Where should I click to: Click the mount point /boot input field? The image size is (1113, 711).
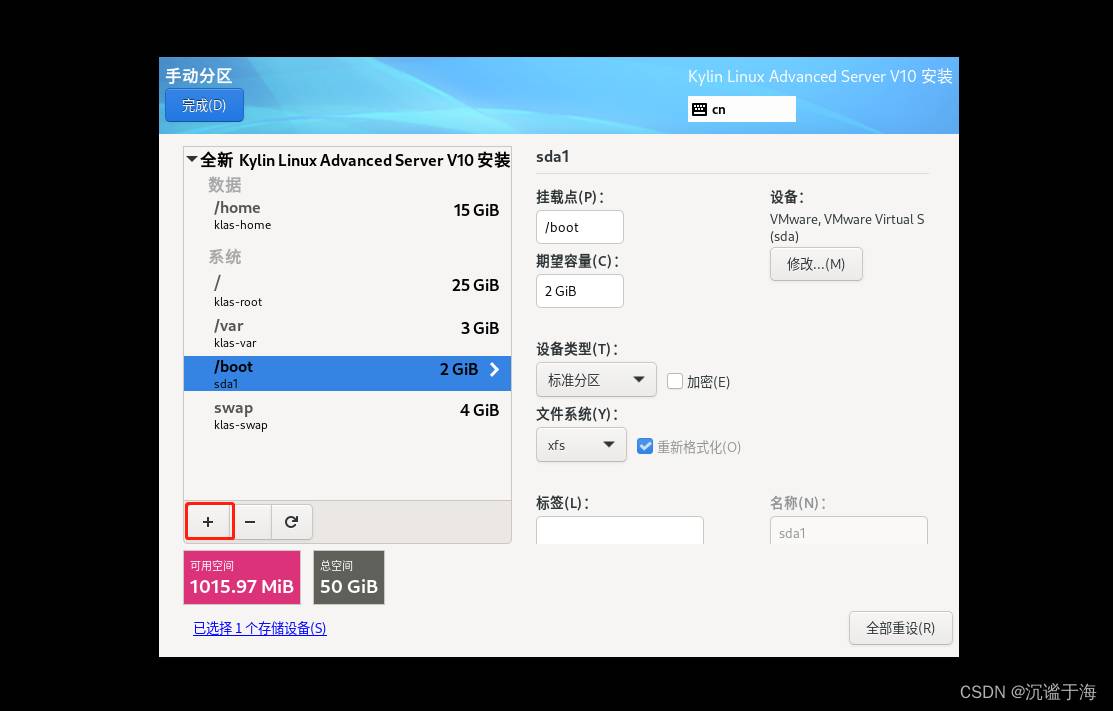click(x=579, y=227)
